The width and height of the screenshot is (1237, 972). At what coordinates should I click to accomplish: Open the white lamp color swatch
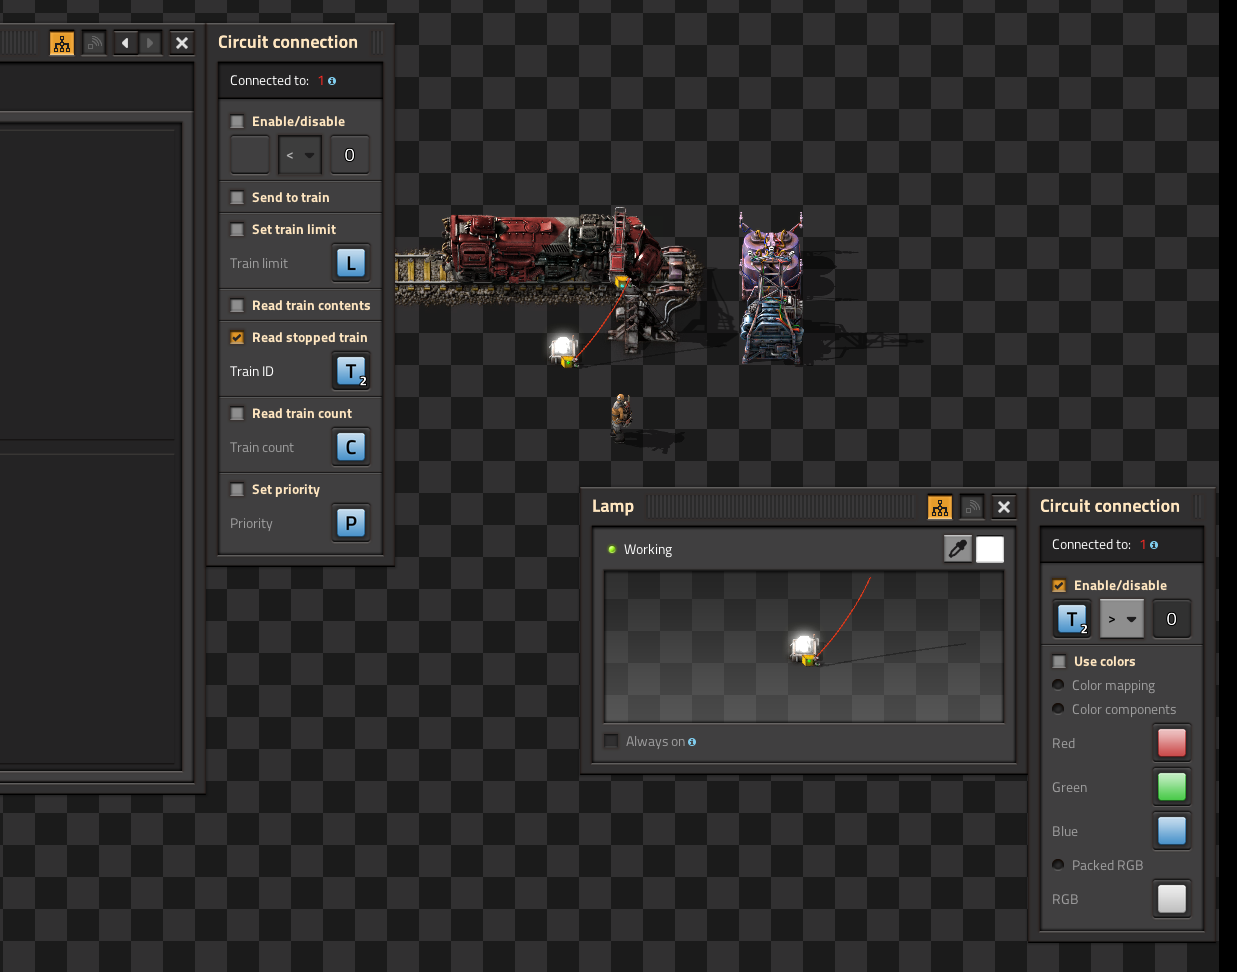(990, 549)
